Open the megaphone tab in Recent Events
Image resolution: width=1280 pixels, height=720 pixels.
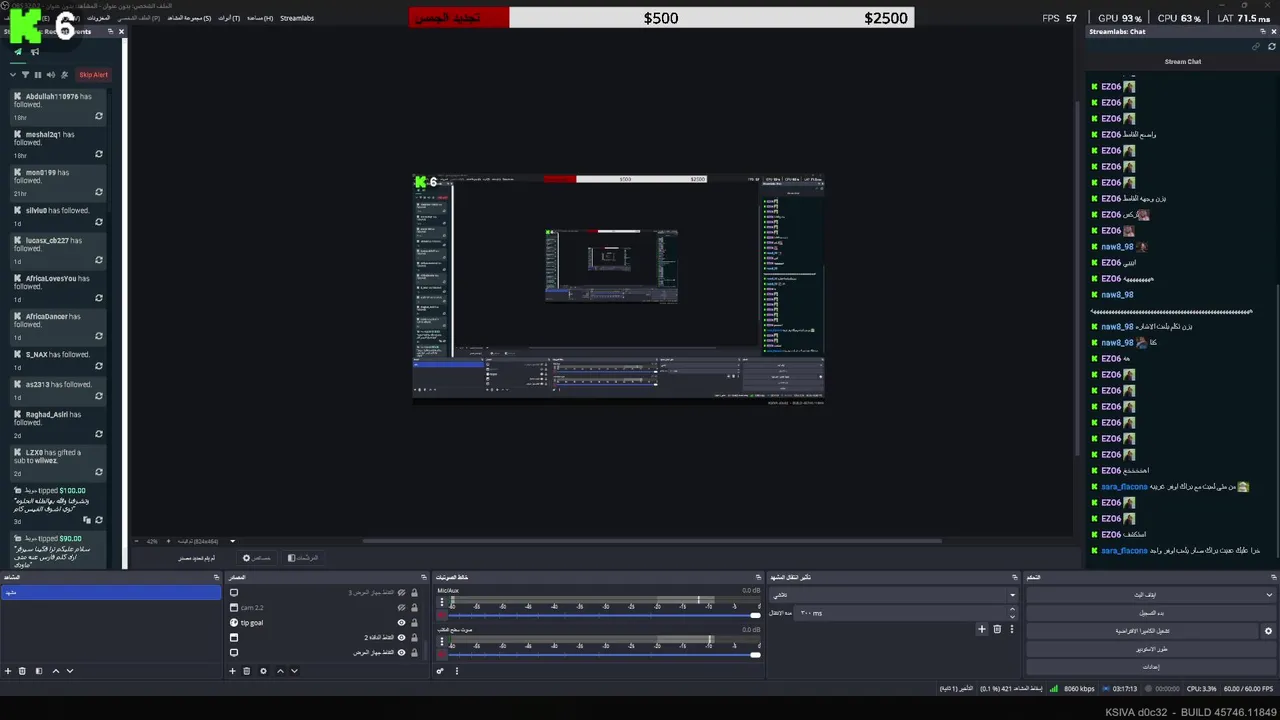35,52
